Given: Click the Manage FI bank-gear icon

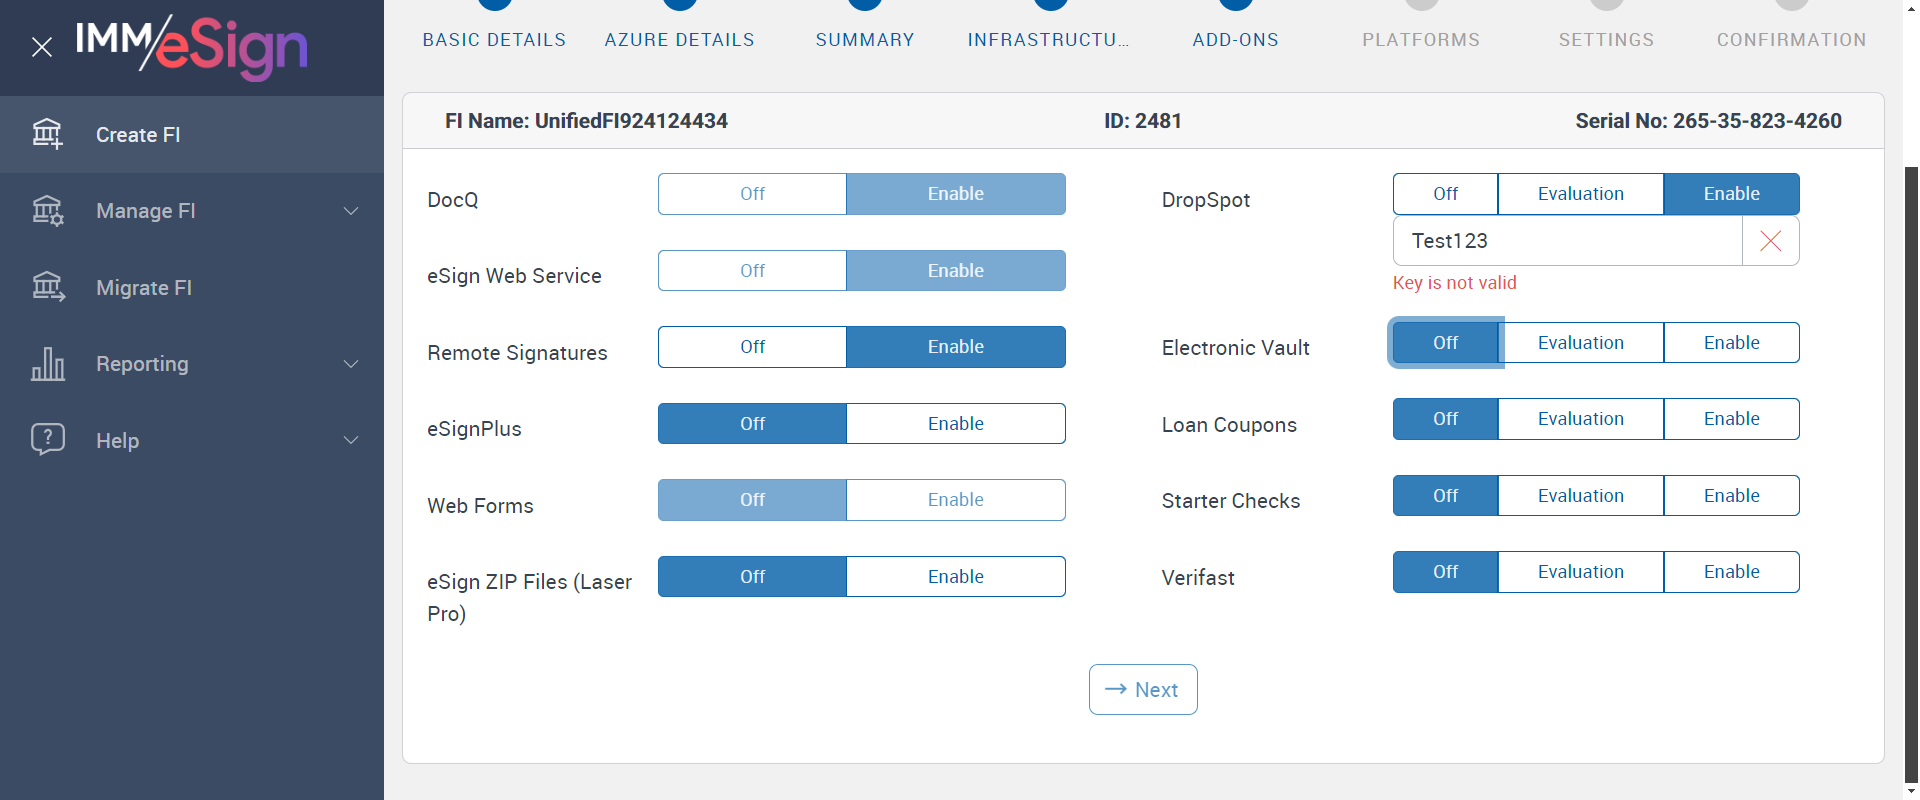Looking at the screenshot, I should pos(47,211).
